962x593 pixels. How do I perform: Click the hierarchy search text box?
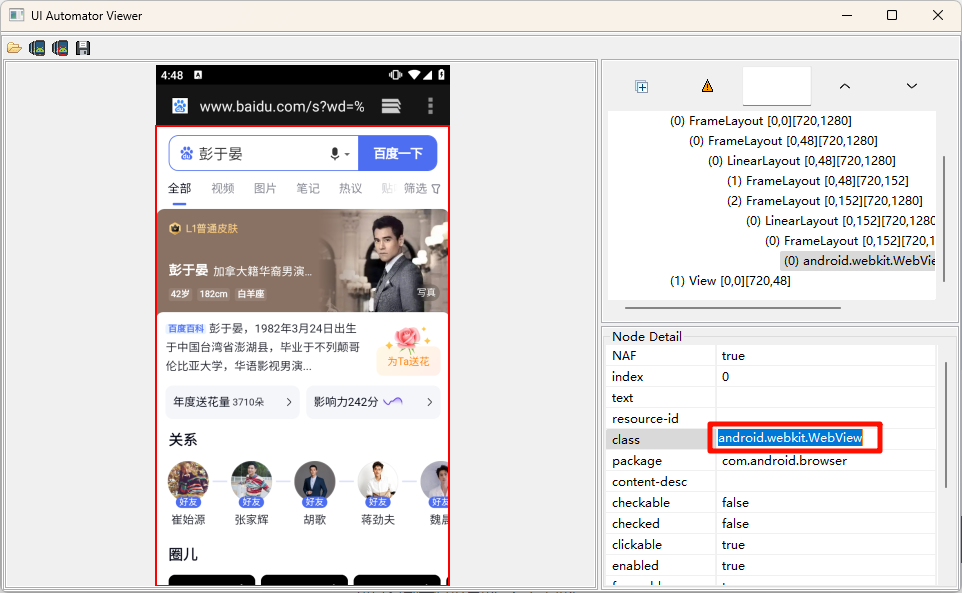[776, 87]
